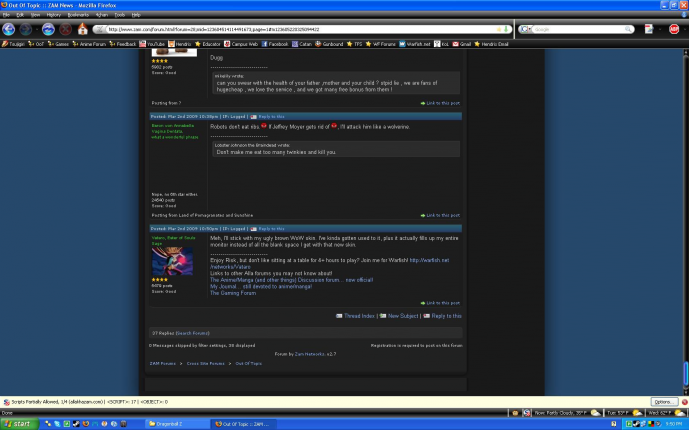The width and height of the screenshot is (689, 430).
Task: Click Link to this post under Vataro's post
Action: pyautogui.click(x=443, y=303)
